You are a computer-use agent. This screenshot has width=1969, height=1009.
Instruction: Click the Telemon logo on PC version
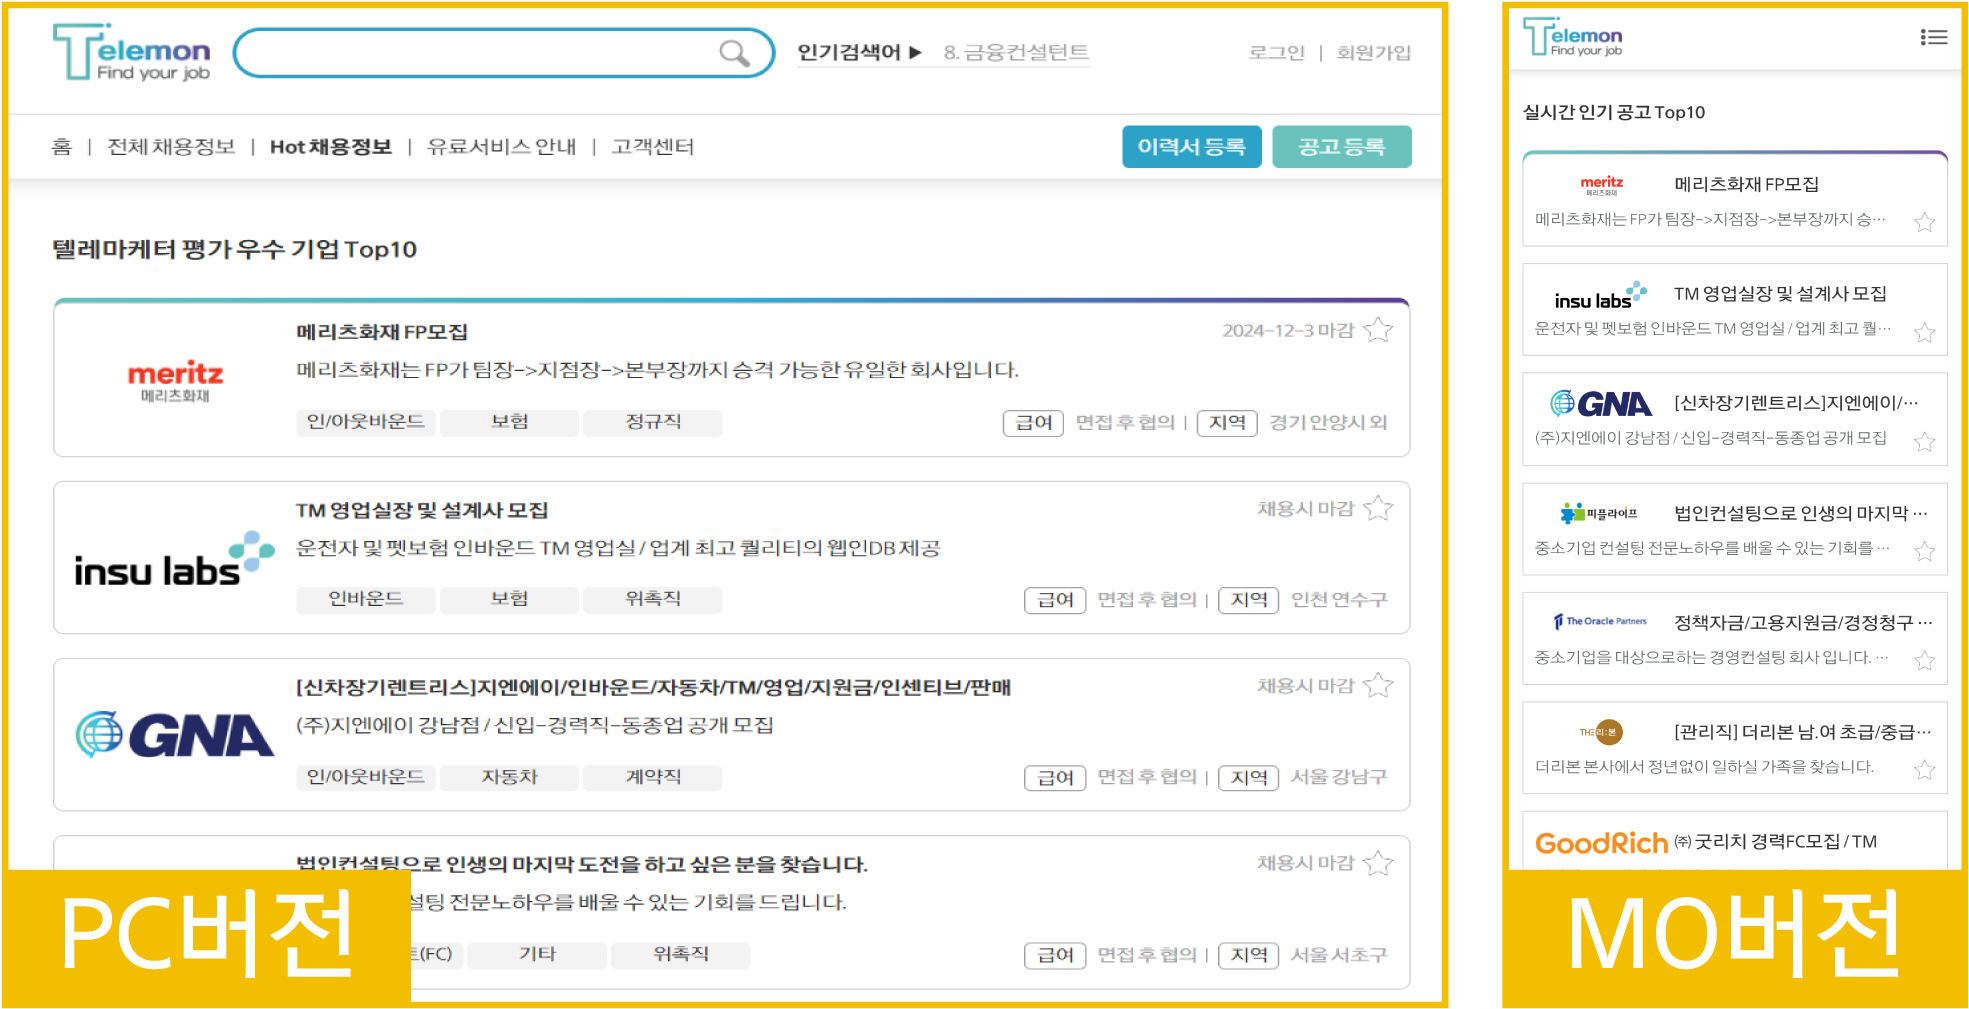click(x=130, y=55)
